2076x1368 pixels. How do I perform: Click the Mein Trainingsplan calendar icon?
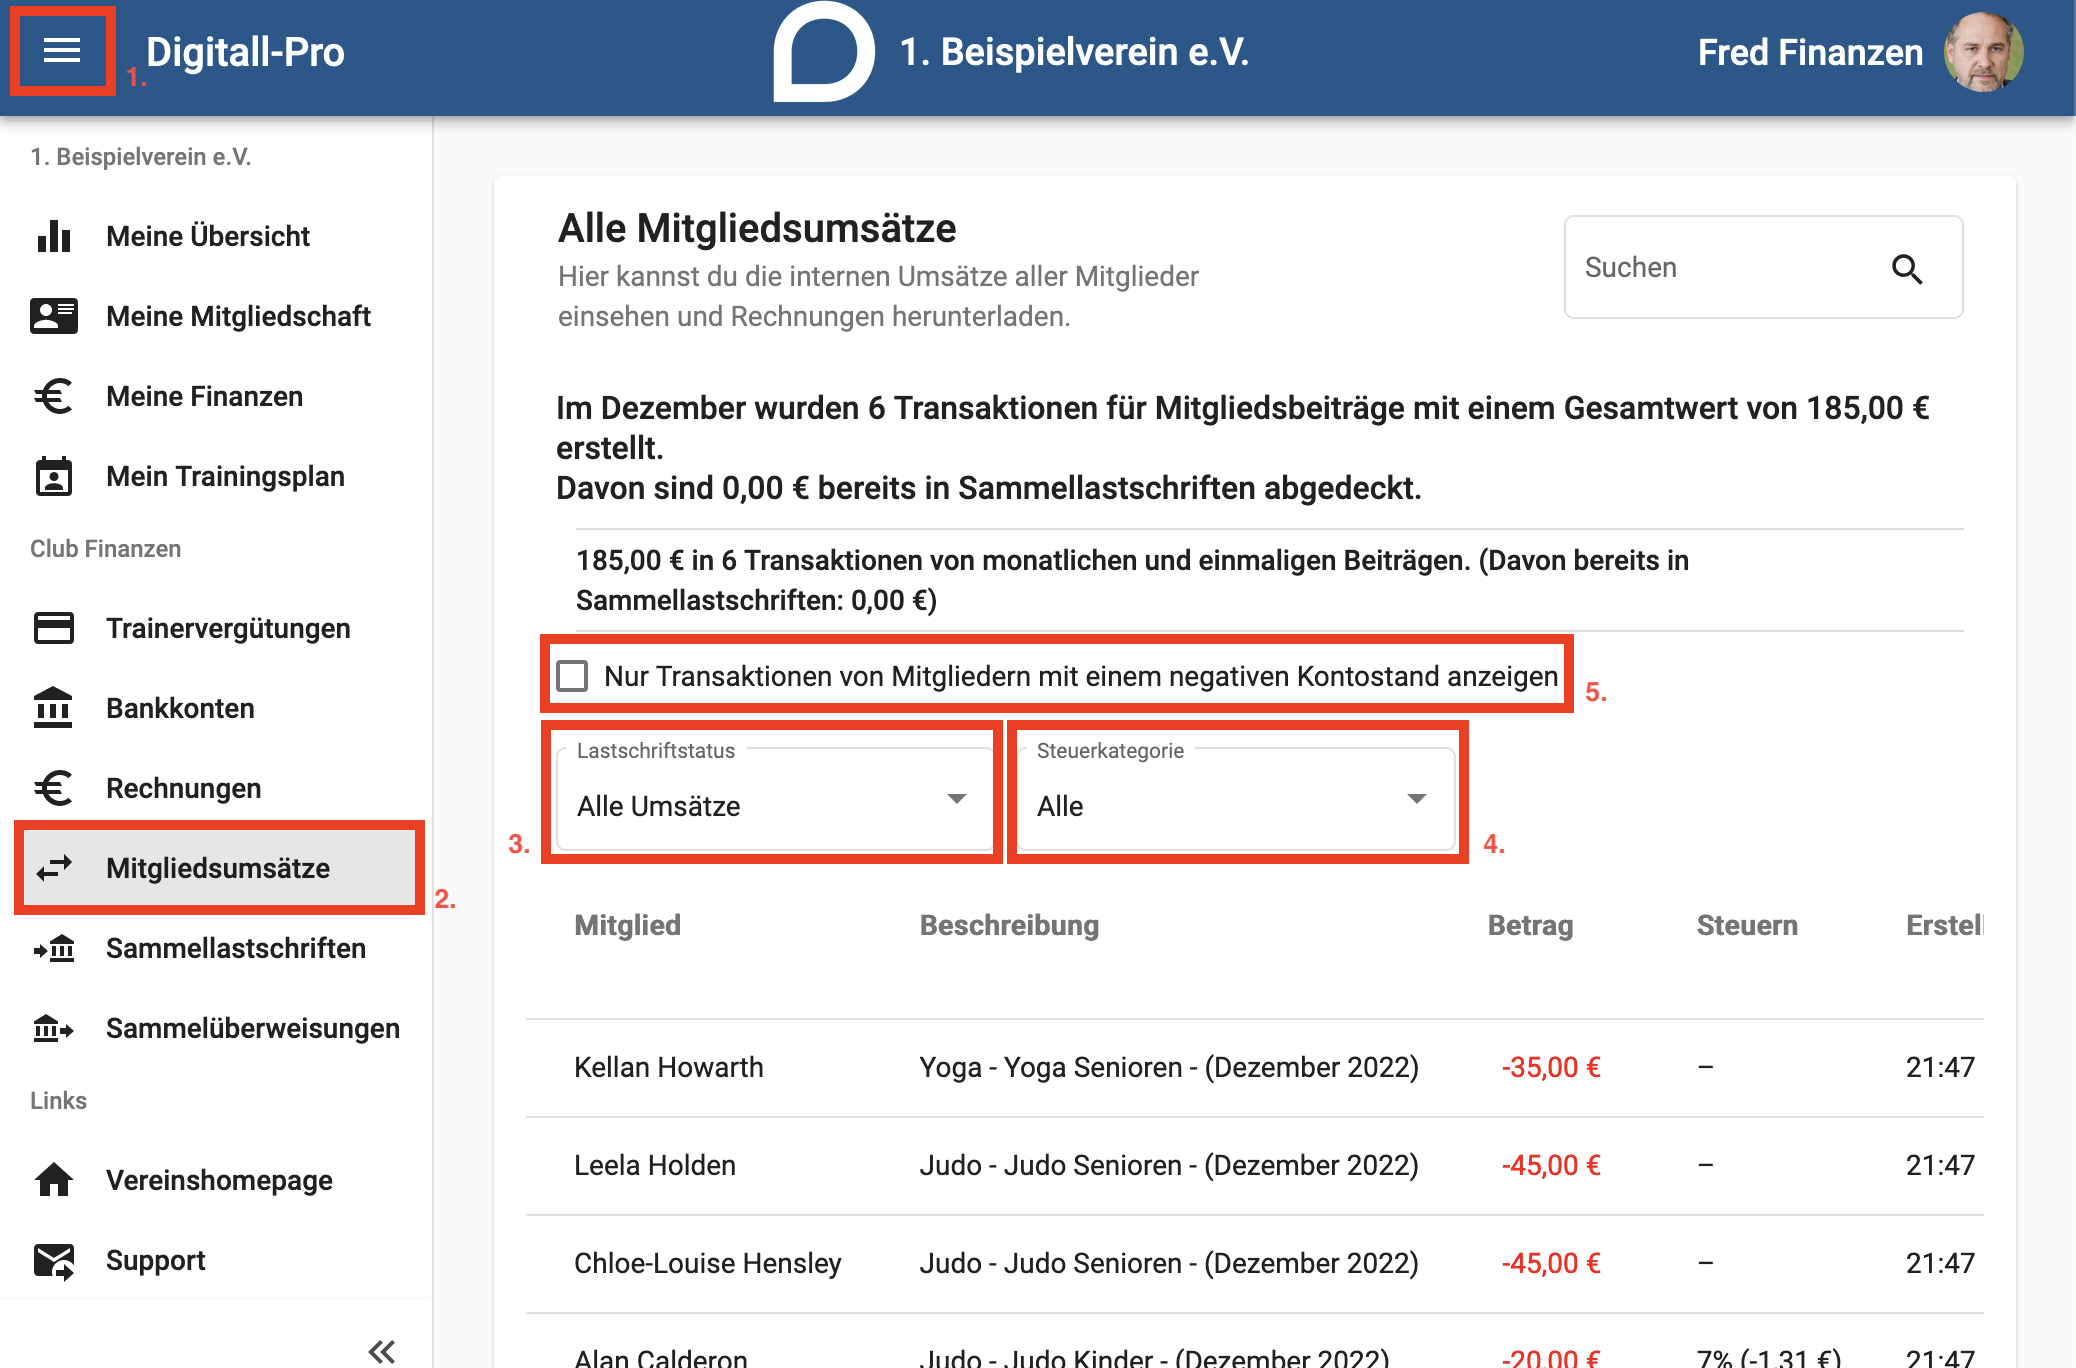click(x=54, y=476)
